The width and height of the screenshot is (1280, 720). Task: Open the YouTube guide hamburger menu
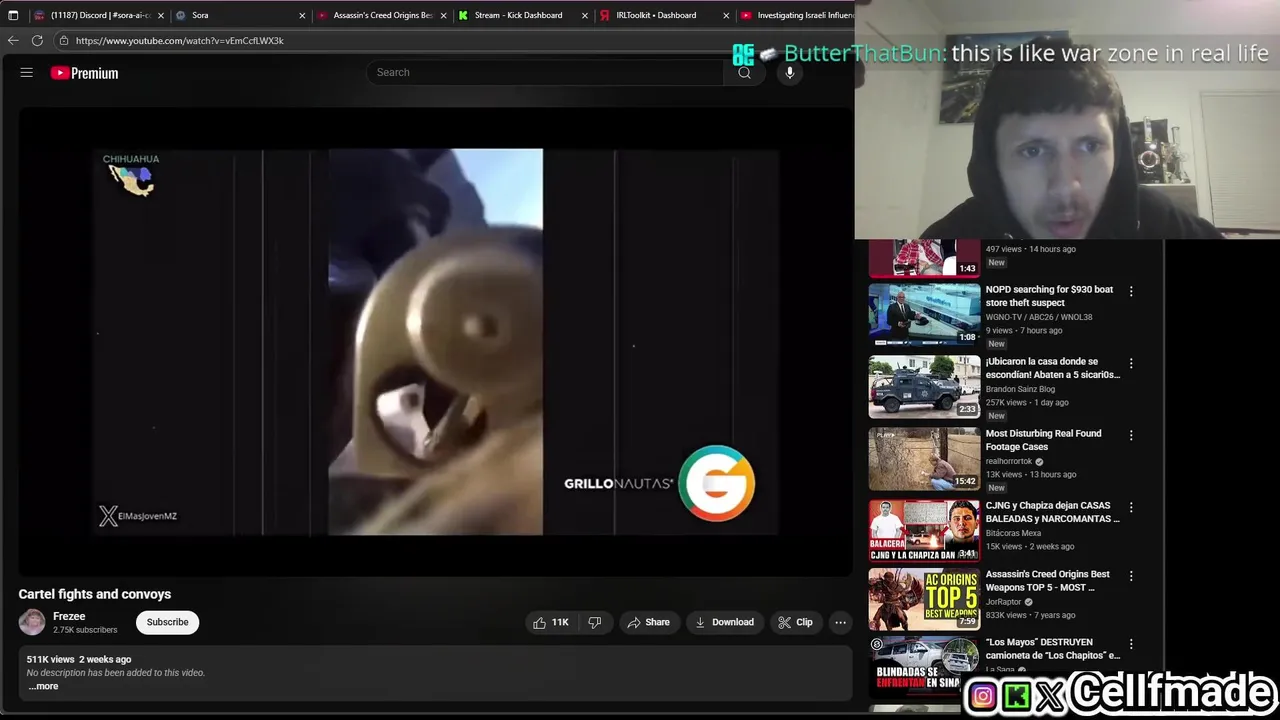click(27, 73)
